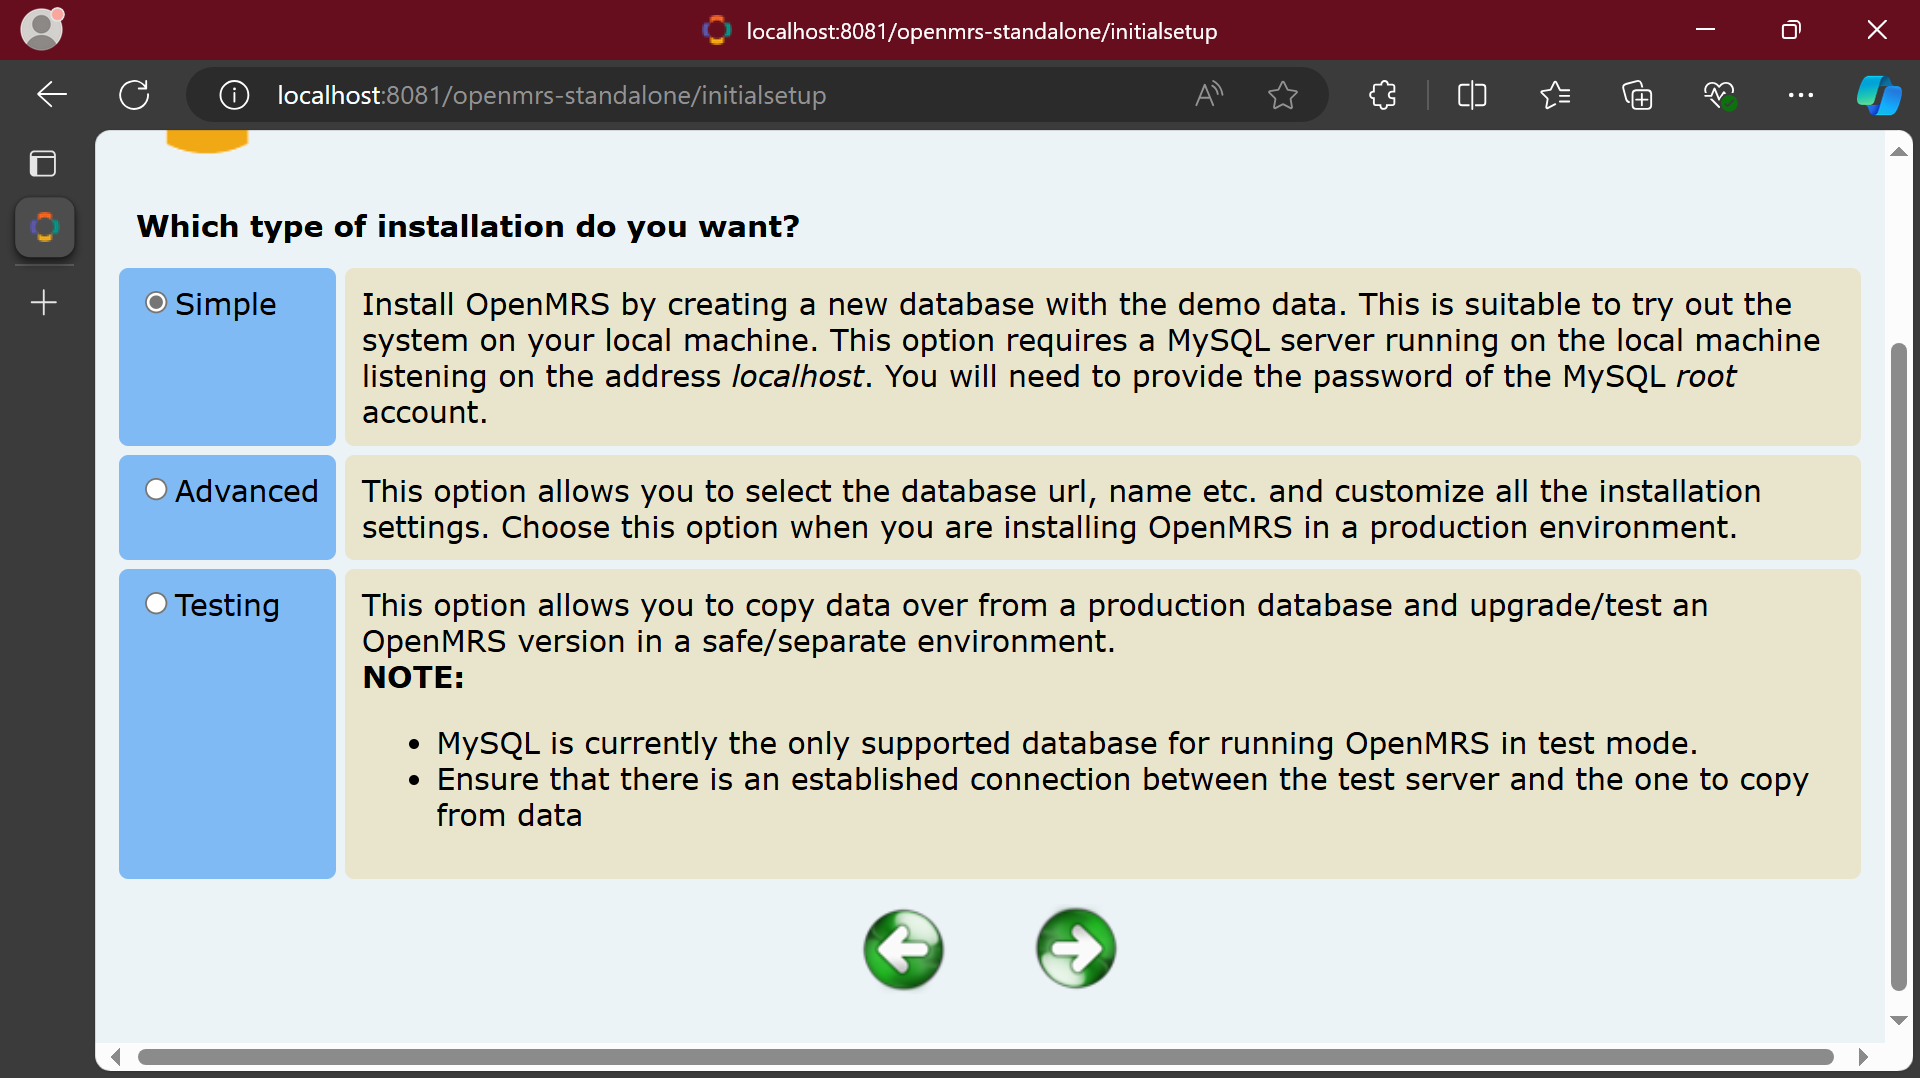Activate the Read aloud icon
This screenshot has width=1920, height=1078.
click(x=1209, y=95)
